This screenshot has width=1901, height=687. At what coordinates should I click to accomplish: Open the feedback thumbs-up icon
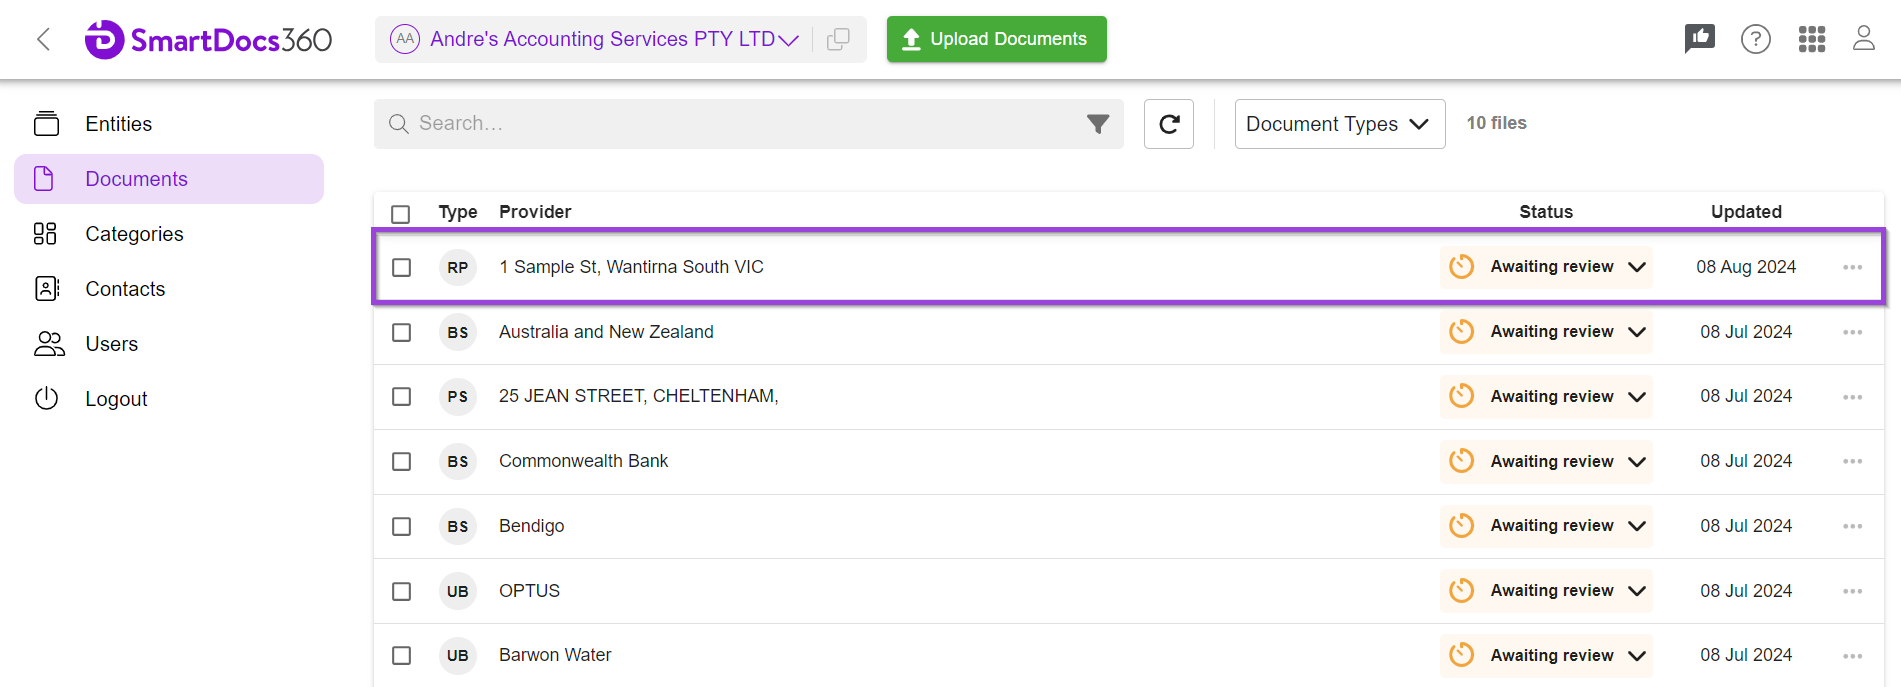tap(1699, 39)
